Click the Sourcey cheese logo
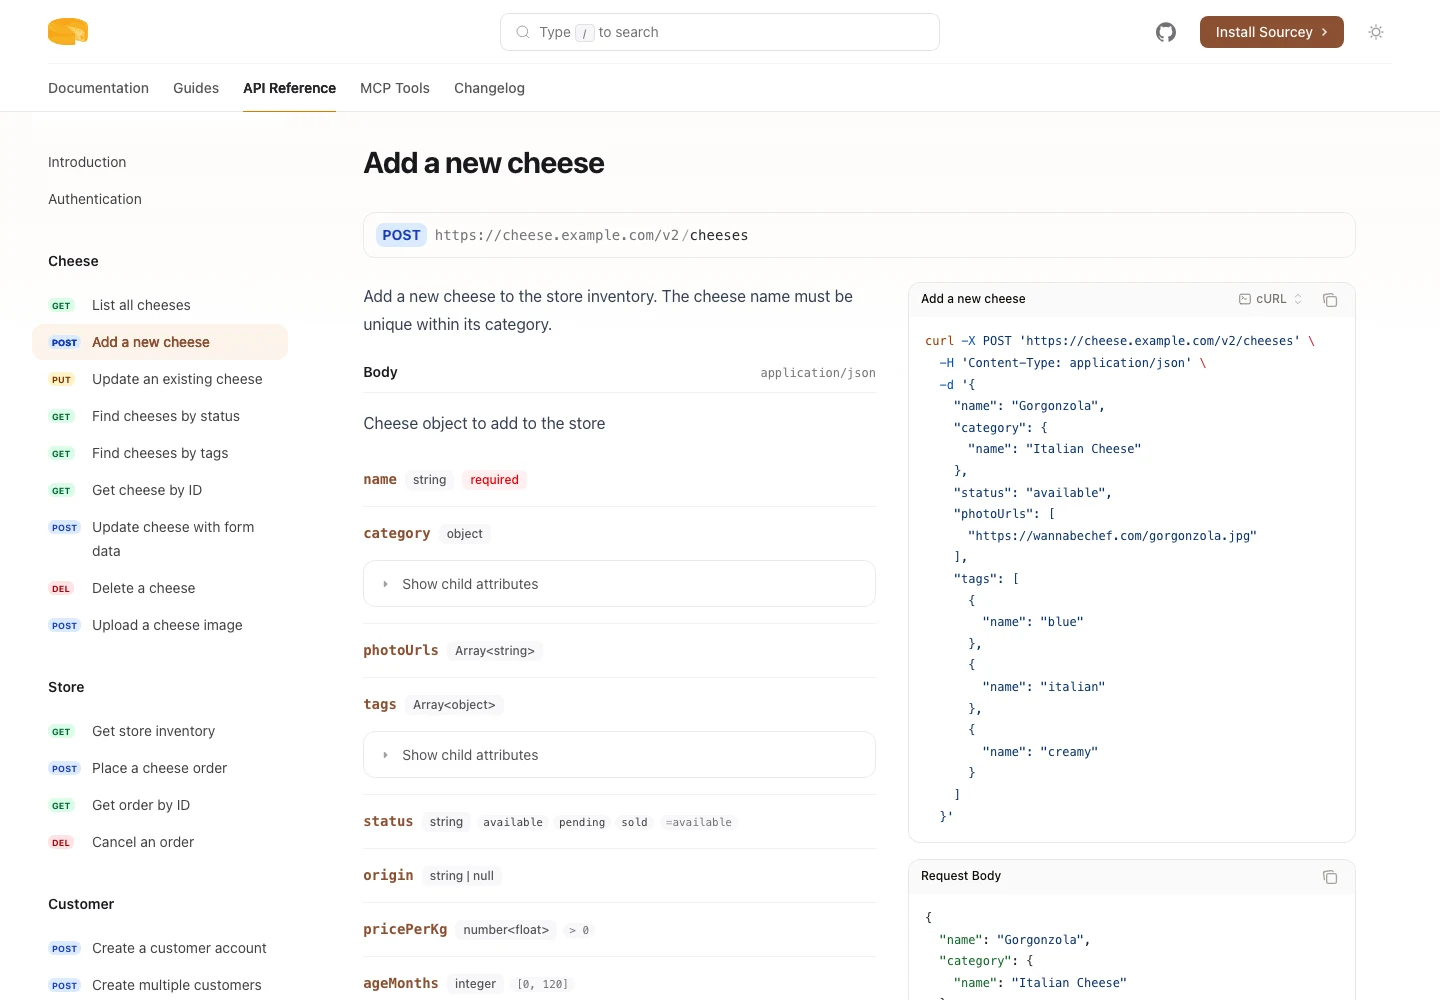The image size is (1440, 1000). (68, 32)
